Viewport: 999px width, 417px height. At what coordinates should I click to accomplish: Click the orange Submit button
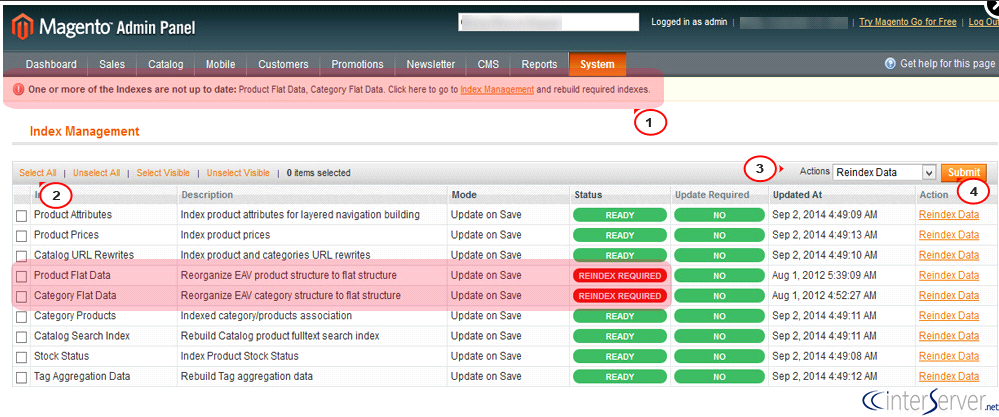tap(963, 172)
